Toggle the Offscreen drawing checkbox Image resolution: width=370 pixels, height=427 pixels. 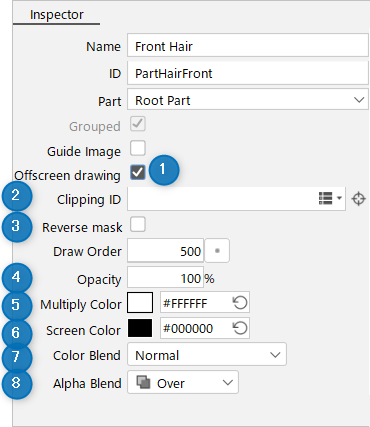[x=138, y=172]
